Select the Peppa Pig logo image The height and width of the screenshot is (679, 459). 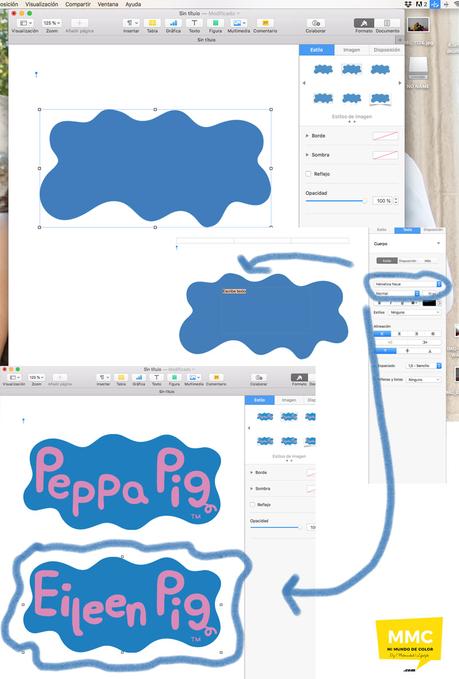coord(122,482)
